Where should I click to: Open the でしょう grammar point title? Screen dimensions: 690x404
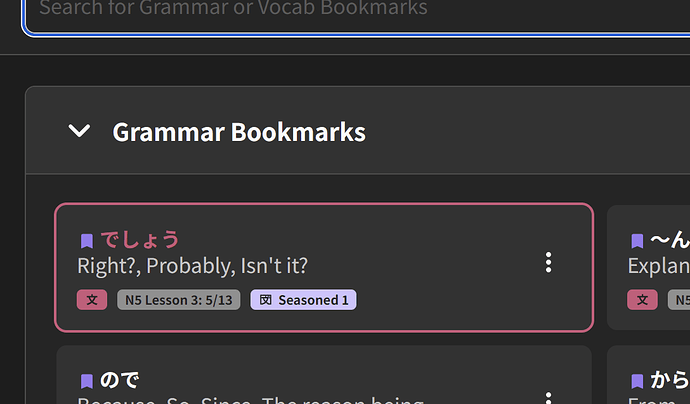(140, 240)
